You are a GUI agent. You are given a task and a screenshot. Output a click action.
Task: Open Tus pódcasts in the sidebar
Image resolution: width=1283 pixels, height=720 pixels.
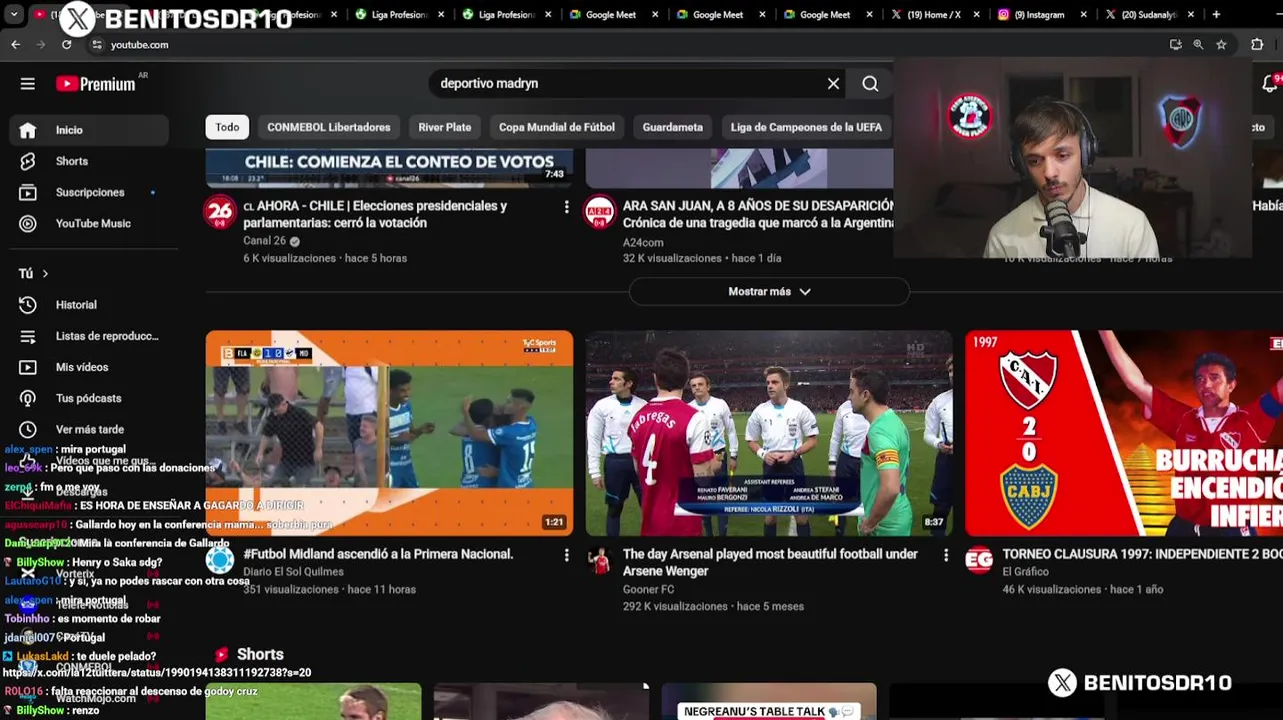89,398
